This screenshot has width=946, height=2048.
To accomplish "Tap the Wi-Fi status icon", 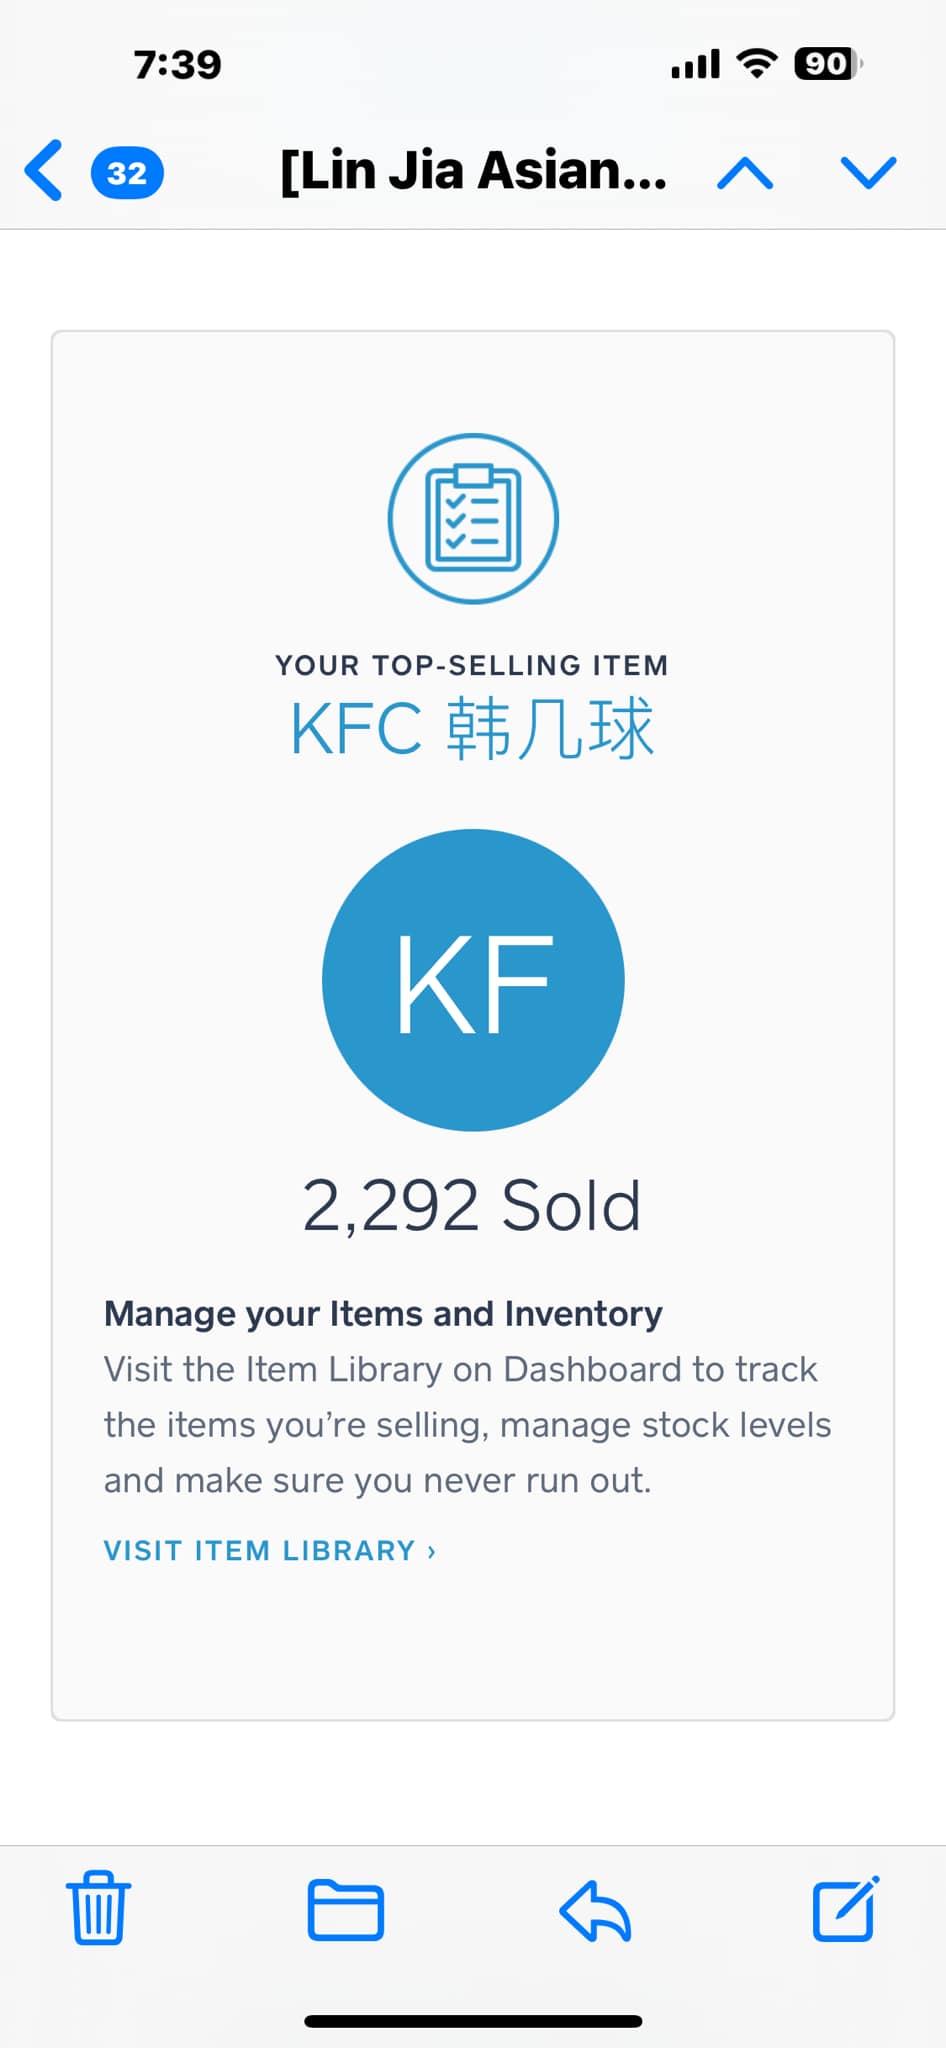I will point(757,64).
